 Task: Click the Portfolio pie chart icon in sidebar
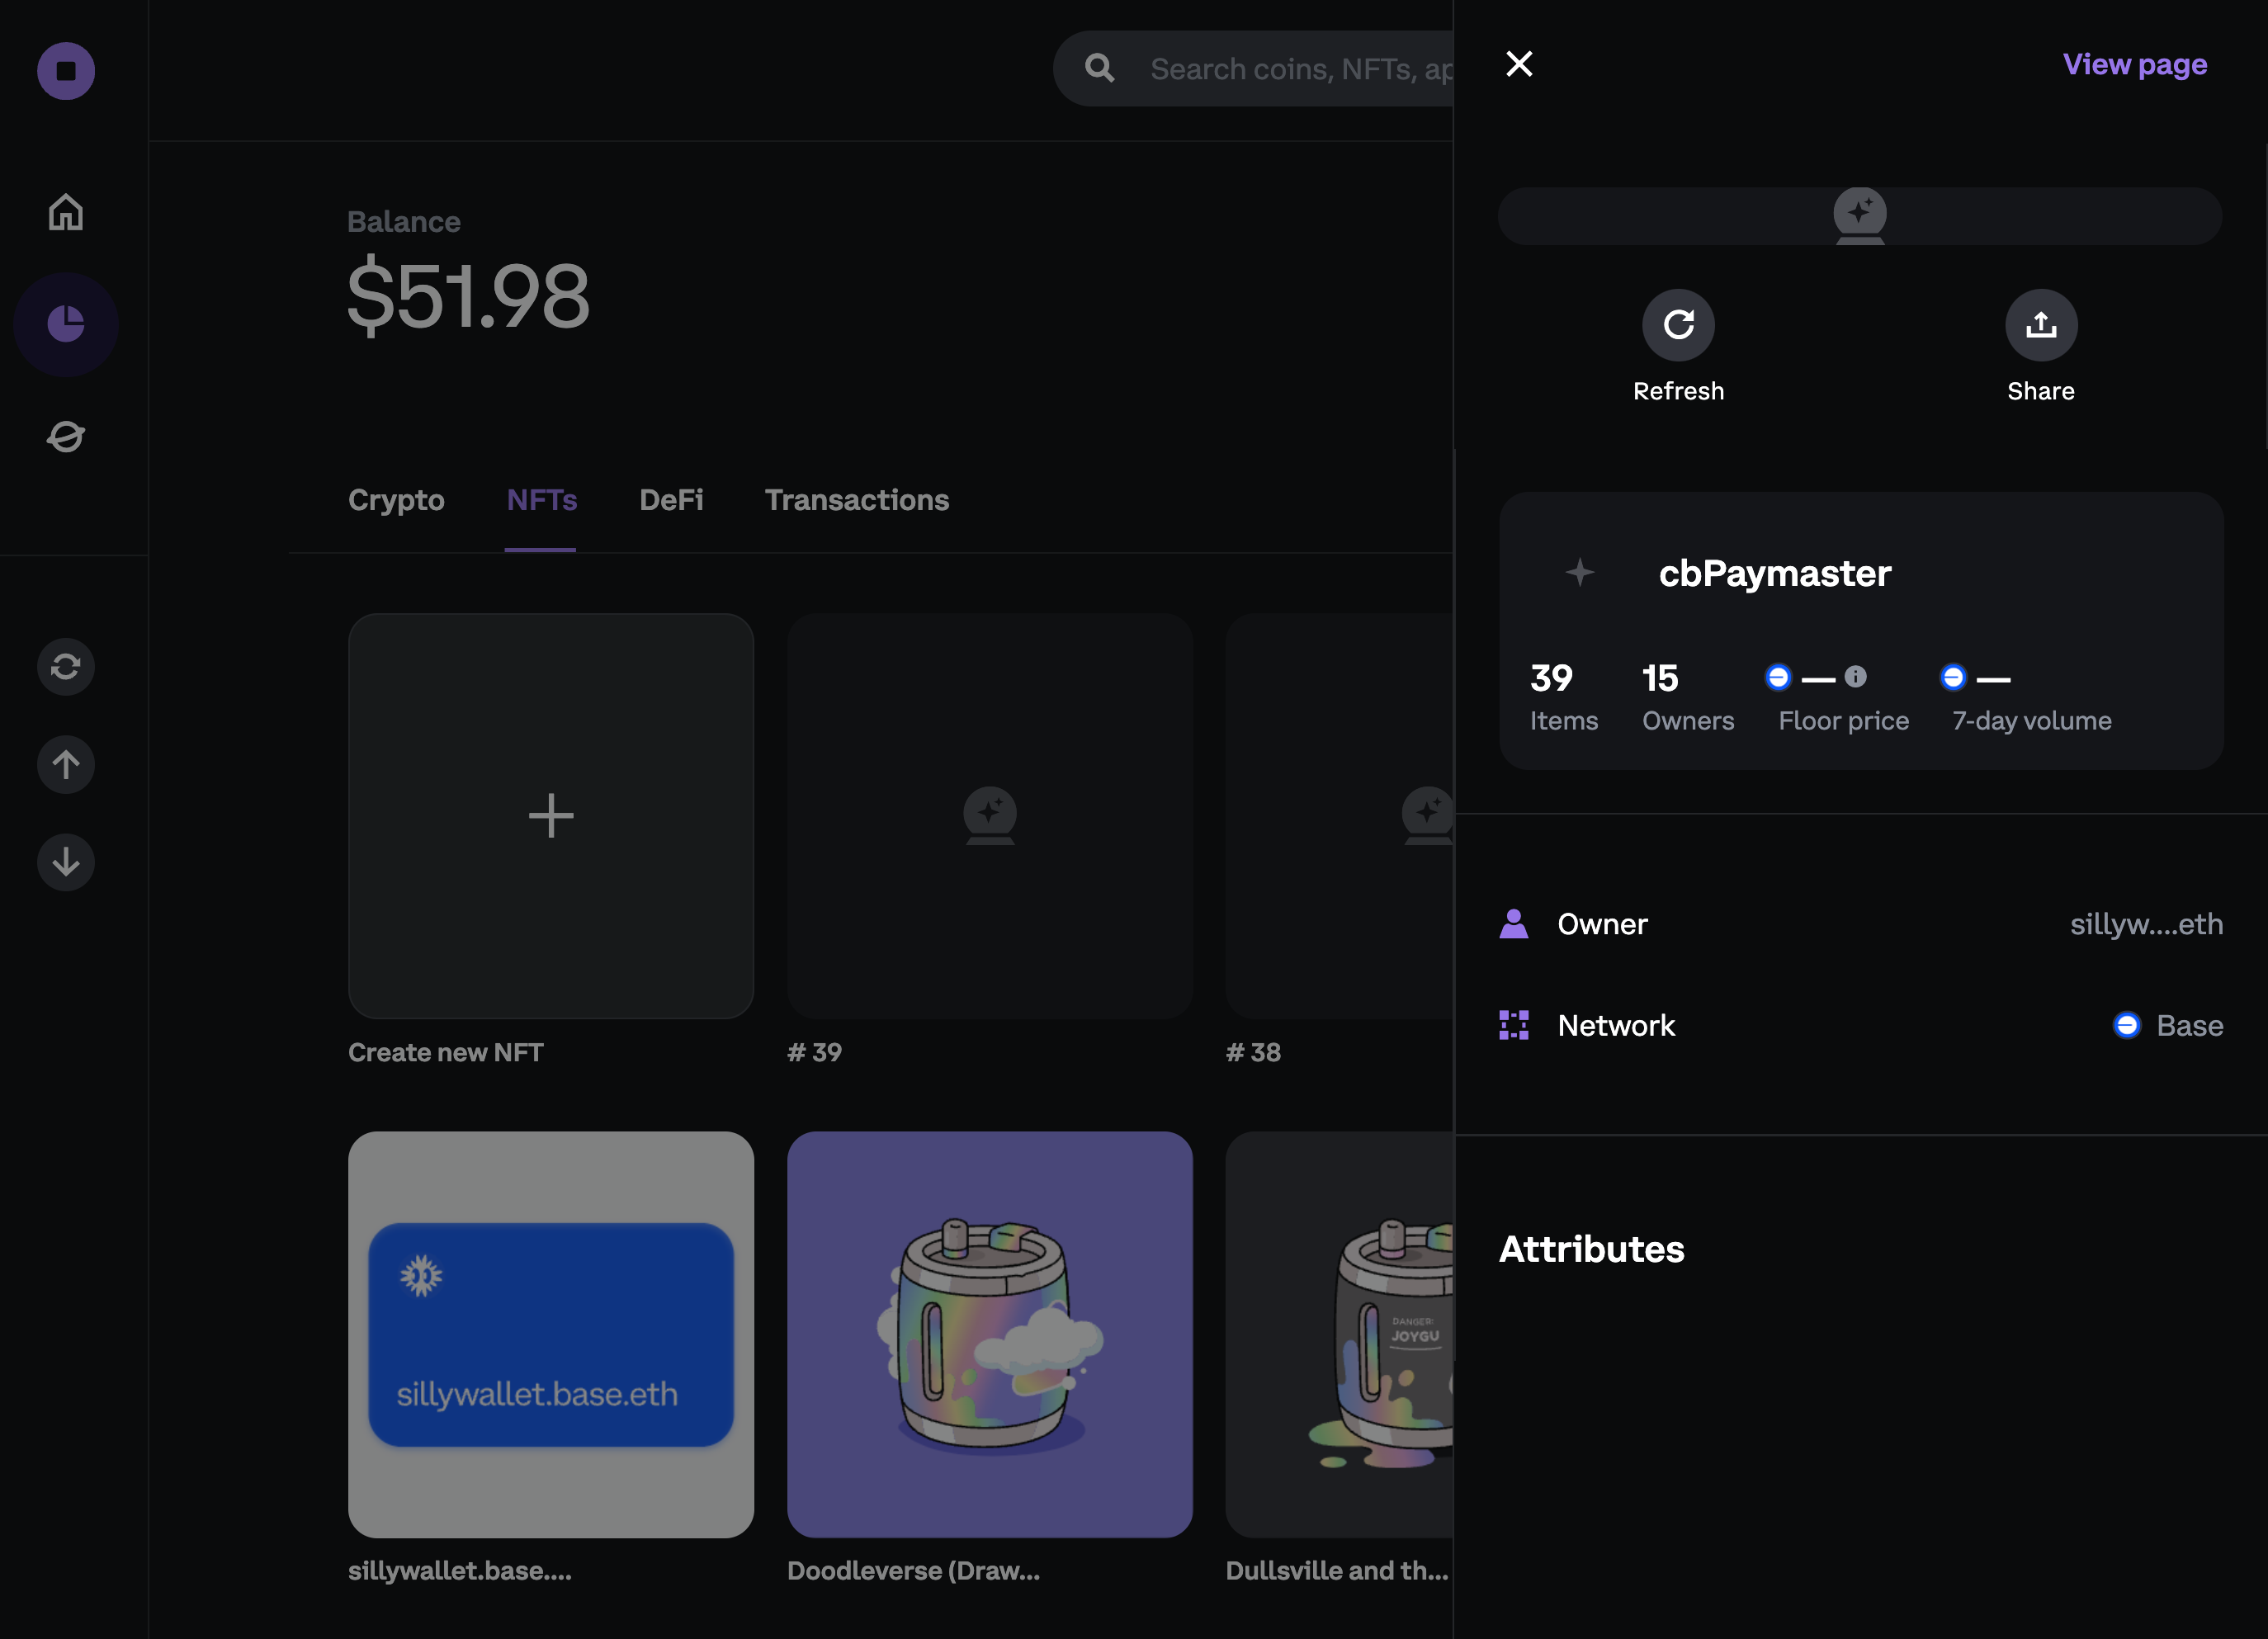(67, 324)
